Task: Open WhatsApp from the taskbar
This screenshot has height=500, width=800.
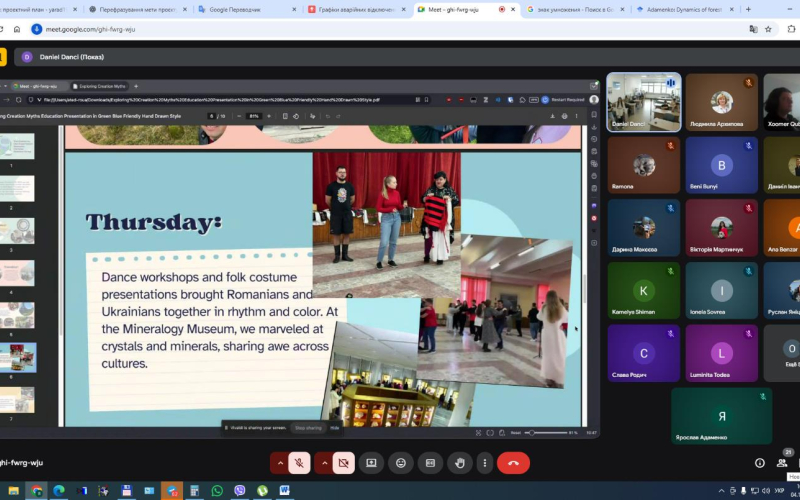Action: (217, 491)
